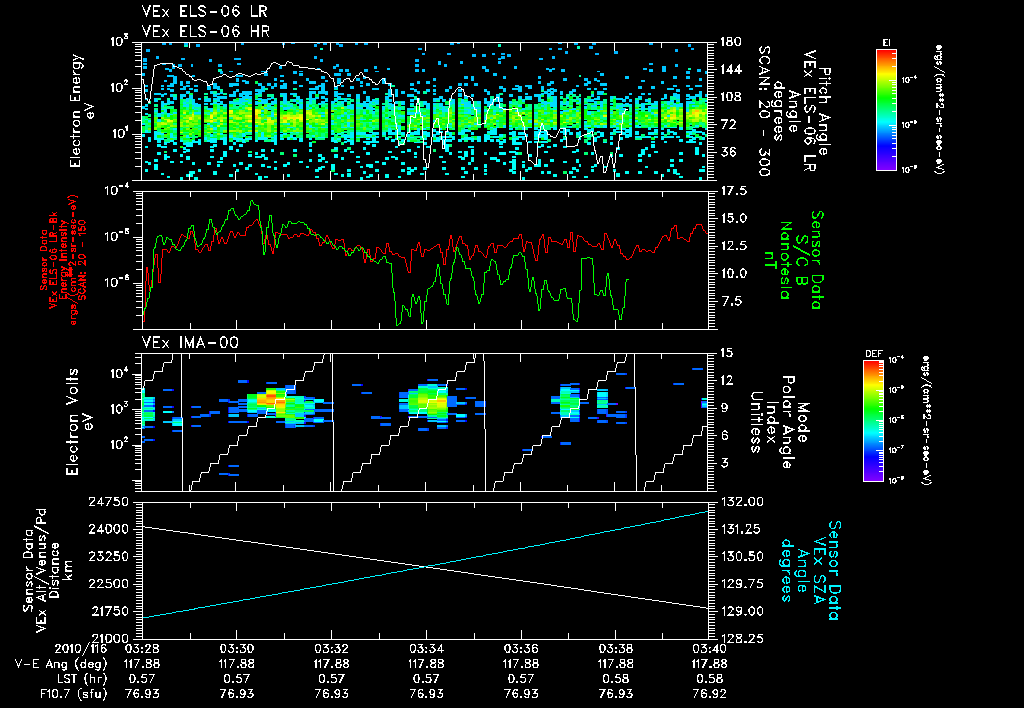Screen dimensions: 1024x708
Task: Click the '03:40' time tick label
Action: pos(710,649)
